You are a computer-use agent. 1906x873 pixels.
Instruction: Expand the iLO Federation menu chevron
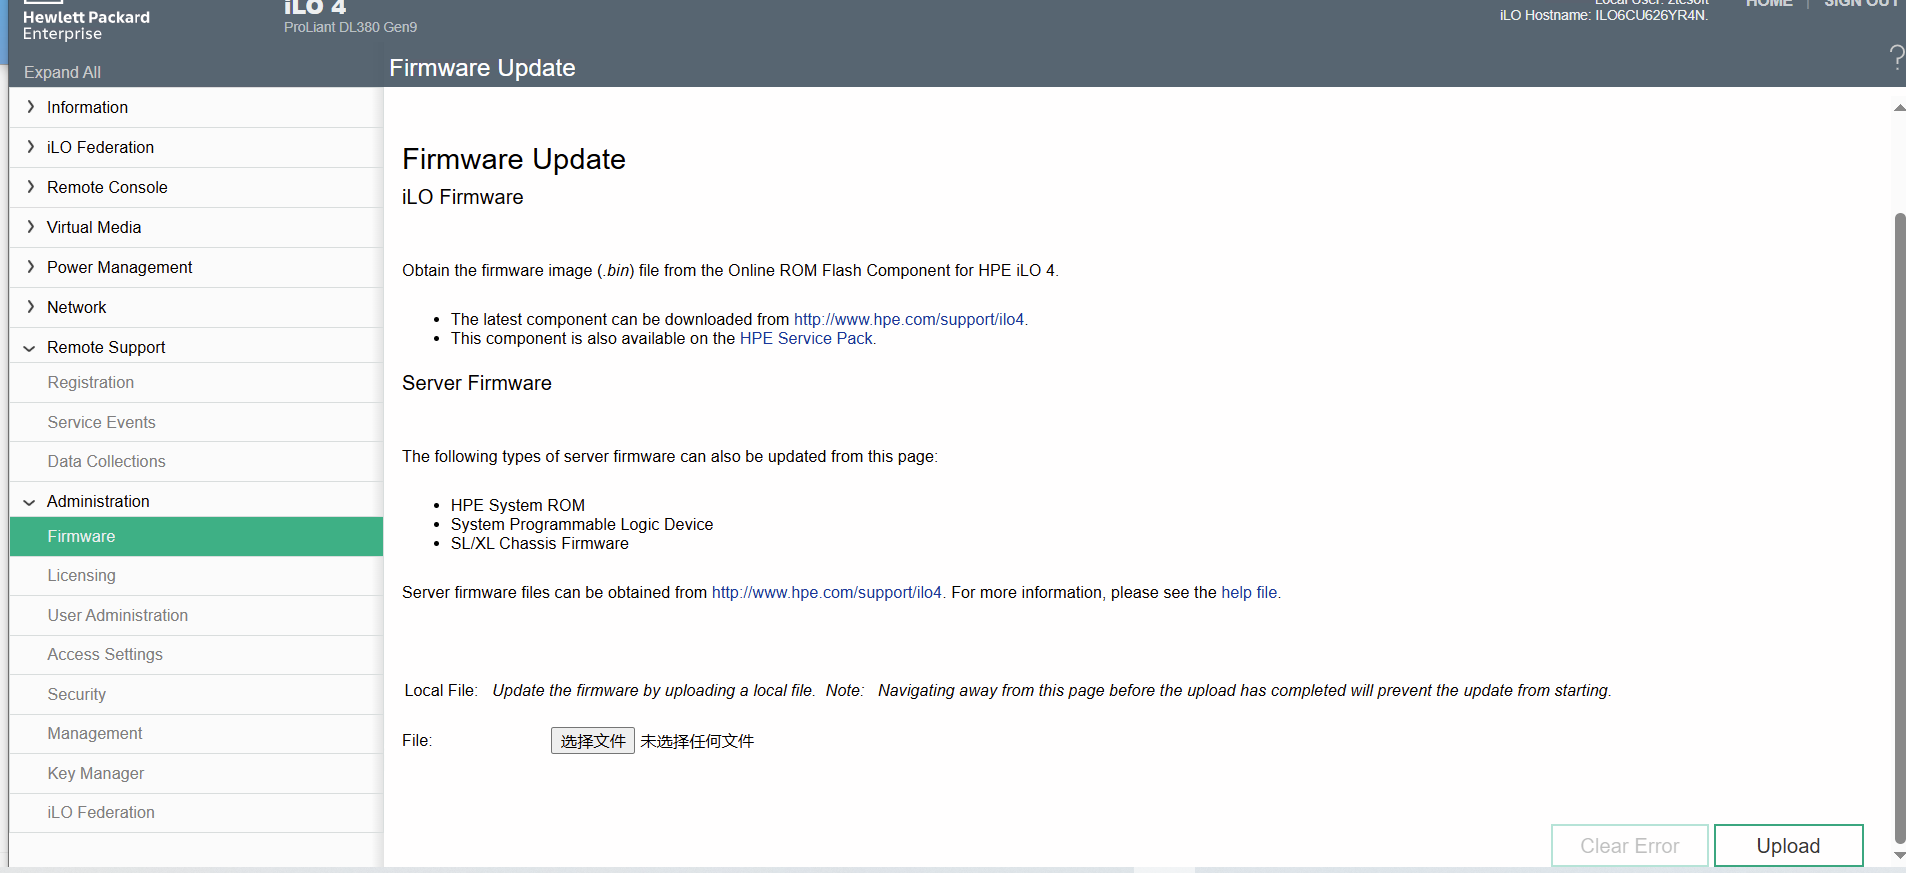pyautogui.click(x=31, y=147)
